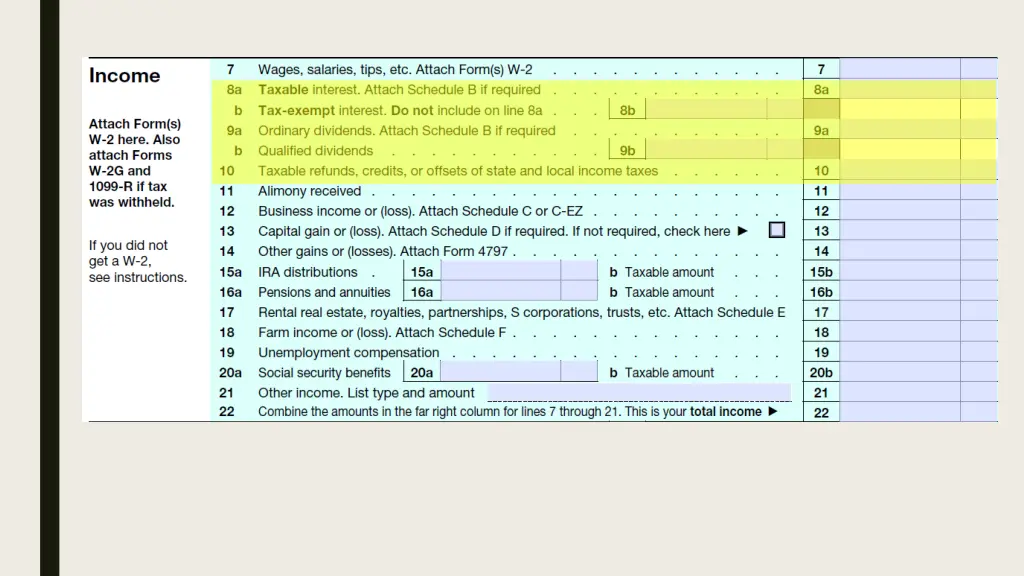Click the 16b taxable amount field
Screen dimensions: 1024x576
pyautogui.click(x=899, y=292)
